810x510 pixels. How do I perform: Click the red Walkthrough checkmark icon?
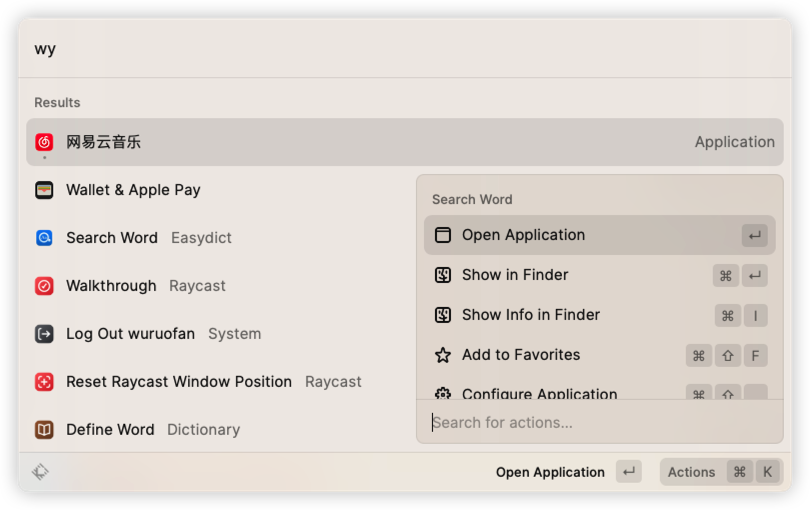[x=44, y=286]
